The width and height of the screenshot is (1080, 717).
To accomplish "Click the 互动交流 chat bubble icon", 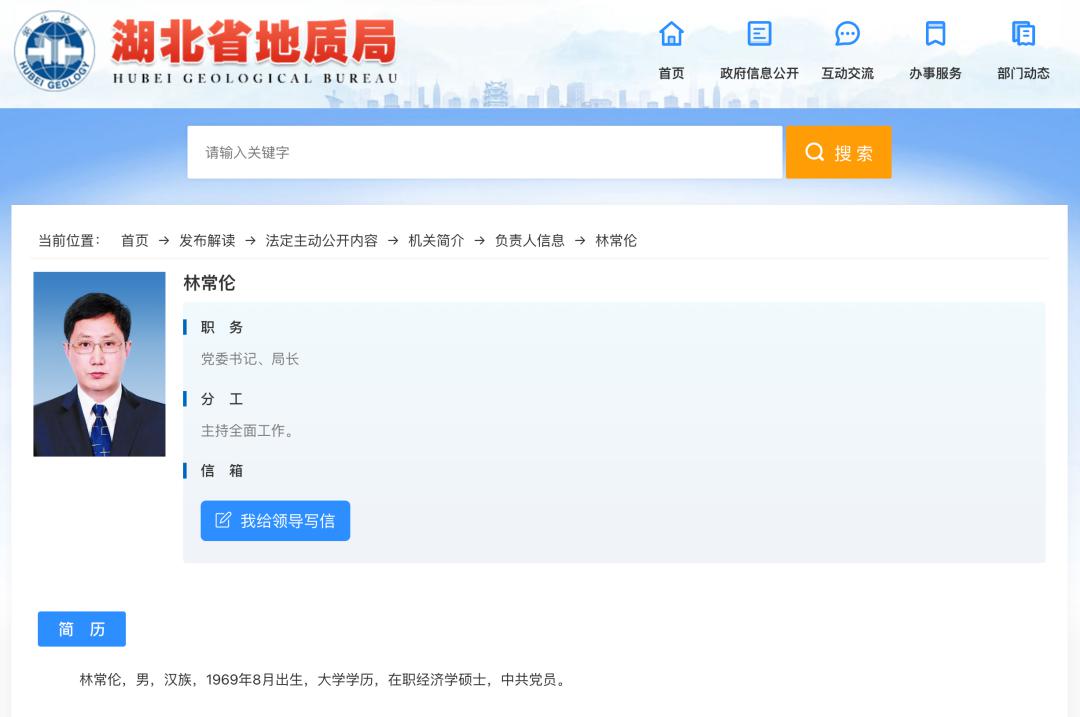I will coord(847,33).
